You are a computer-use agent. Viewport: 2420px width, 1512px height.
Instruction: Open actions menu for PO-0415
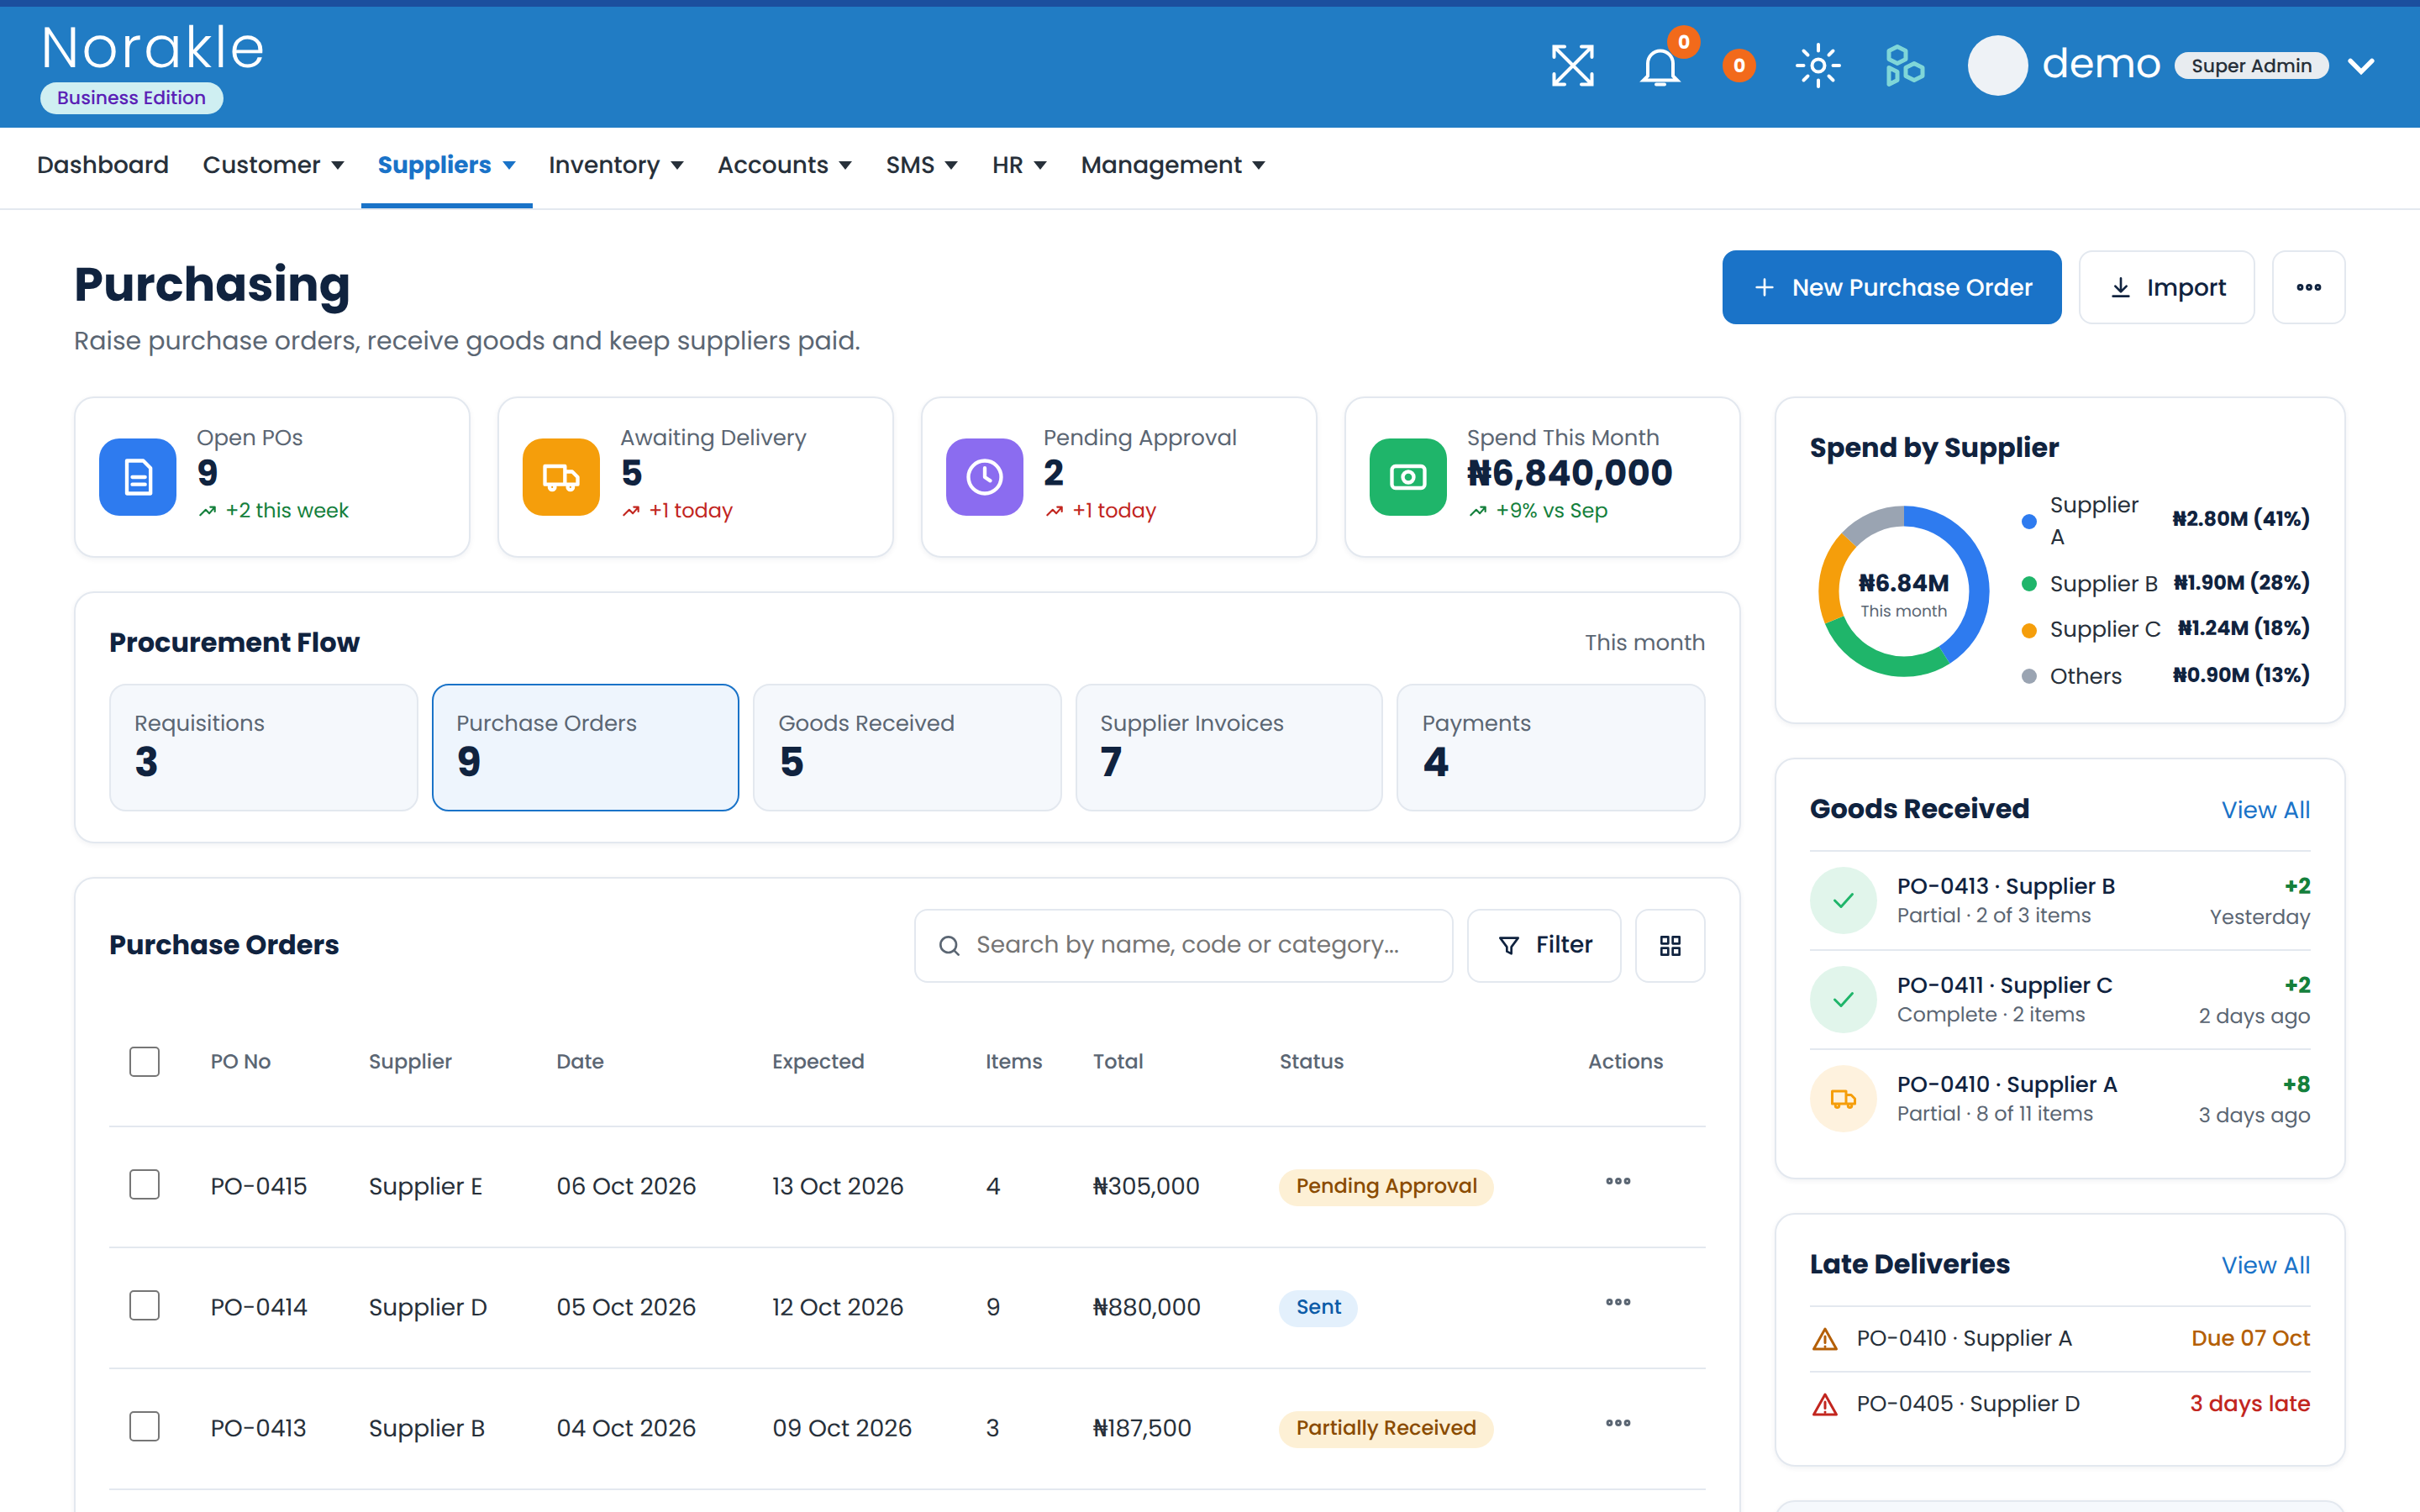1618,1182
